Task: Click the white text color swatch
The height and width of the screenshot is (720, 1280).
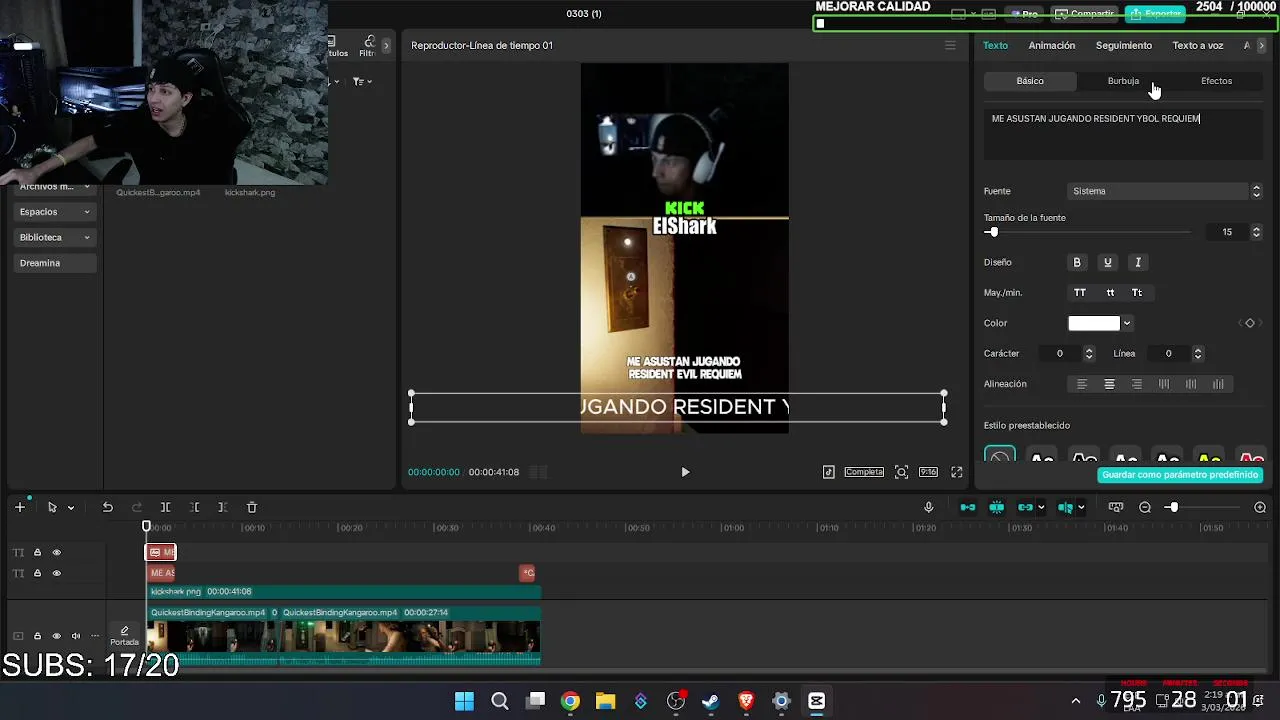Action: (x=1094, y=323)
